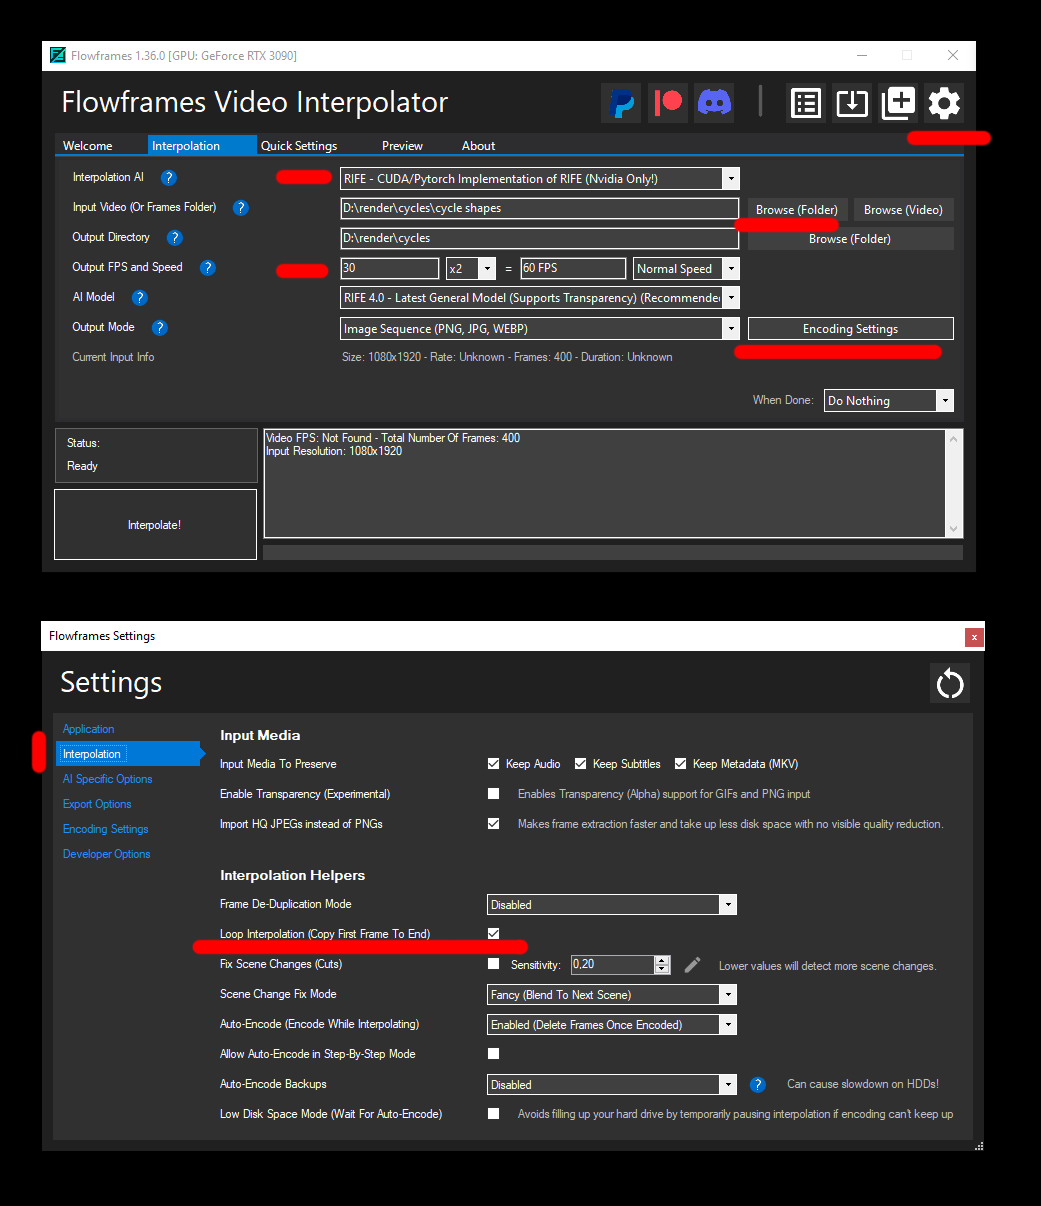1041x1206 pixels.
Task: Open the x2 multiplier dropdown
Action: click(x=471, y=268)
